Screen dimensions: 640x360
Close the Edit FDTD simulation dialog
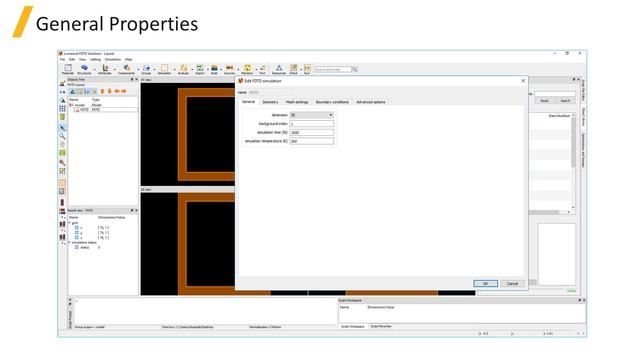[x=523, y=81]
